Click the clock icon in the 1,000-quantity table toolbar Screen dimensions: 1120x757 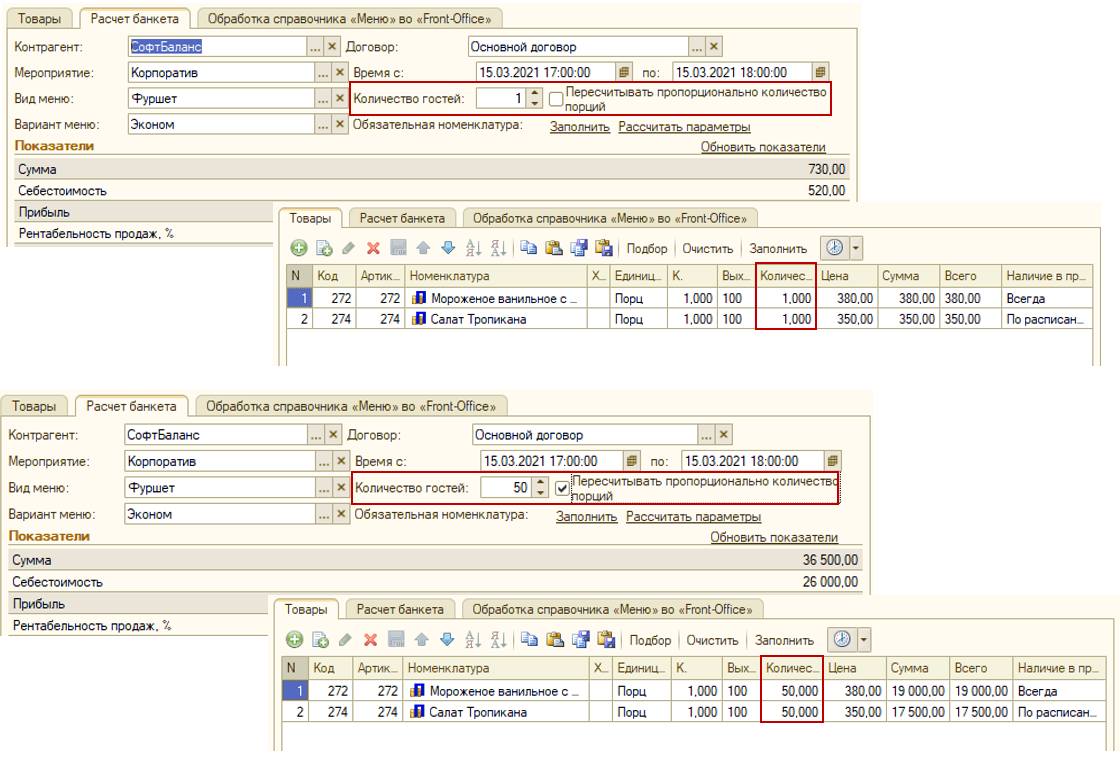click(x=834, y=248)
